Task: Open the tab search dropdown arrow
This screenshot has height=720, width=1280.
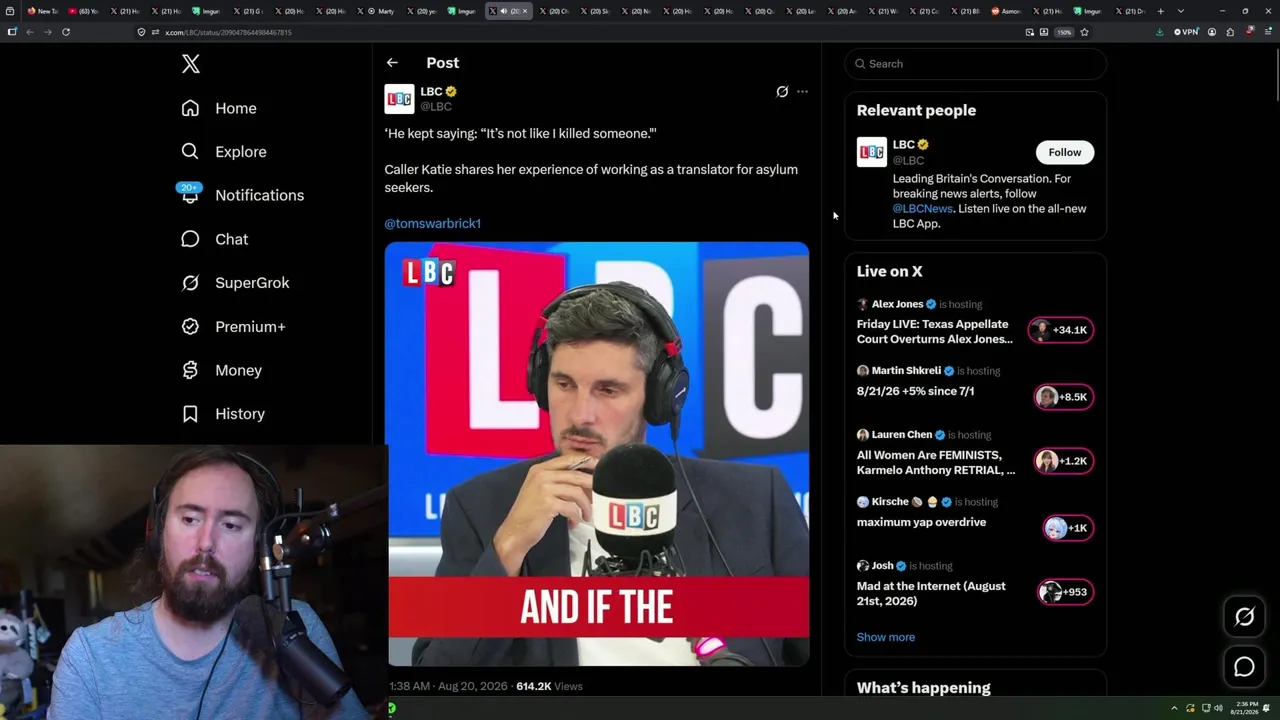Action: 1180,11
